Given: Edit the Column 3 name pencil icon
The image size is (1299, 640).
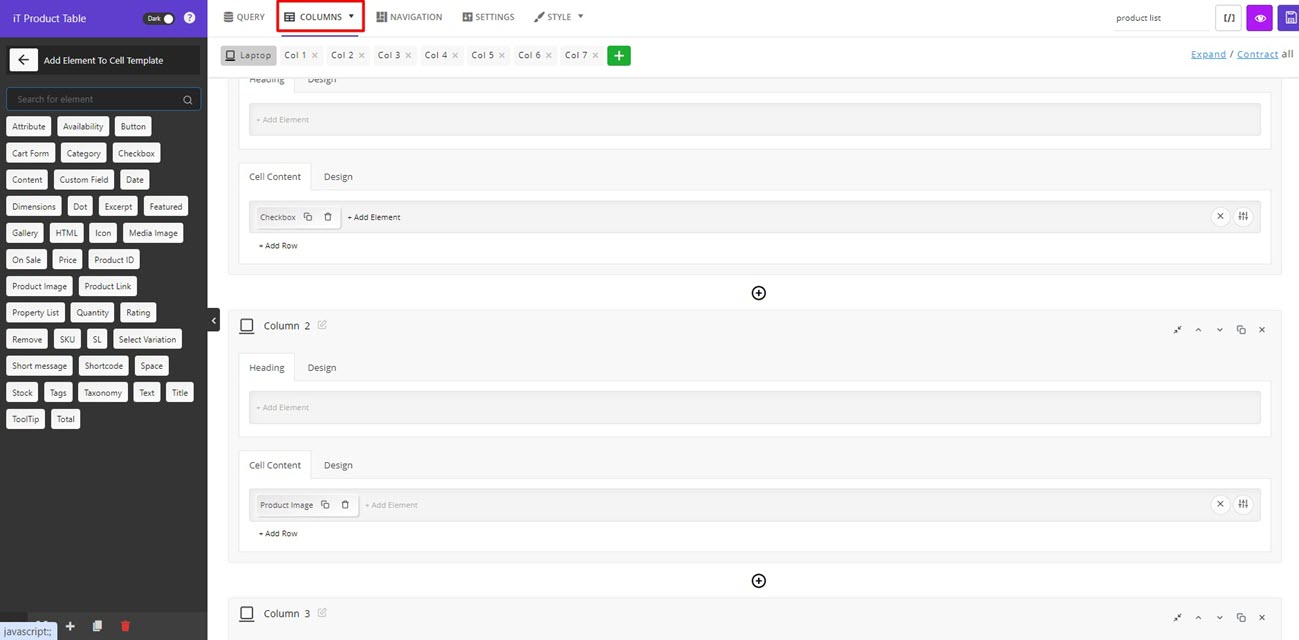Looking at the screenshot, I should coord(322,613).
